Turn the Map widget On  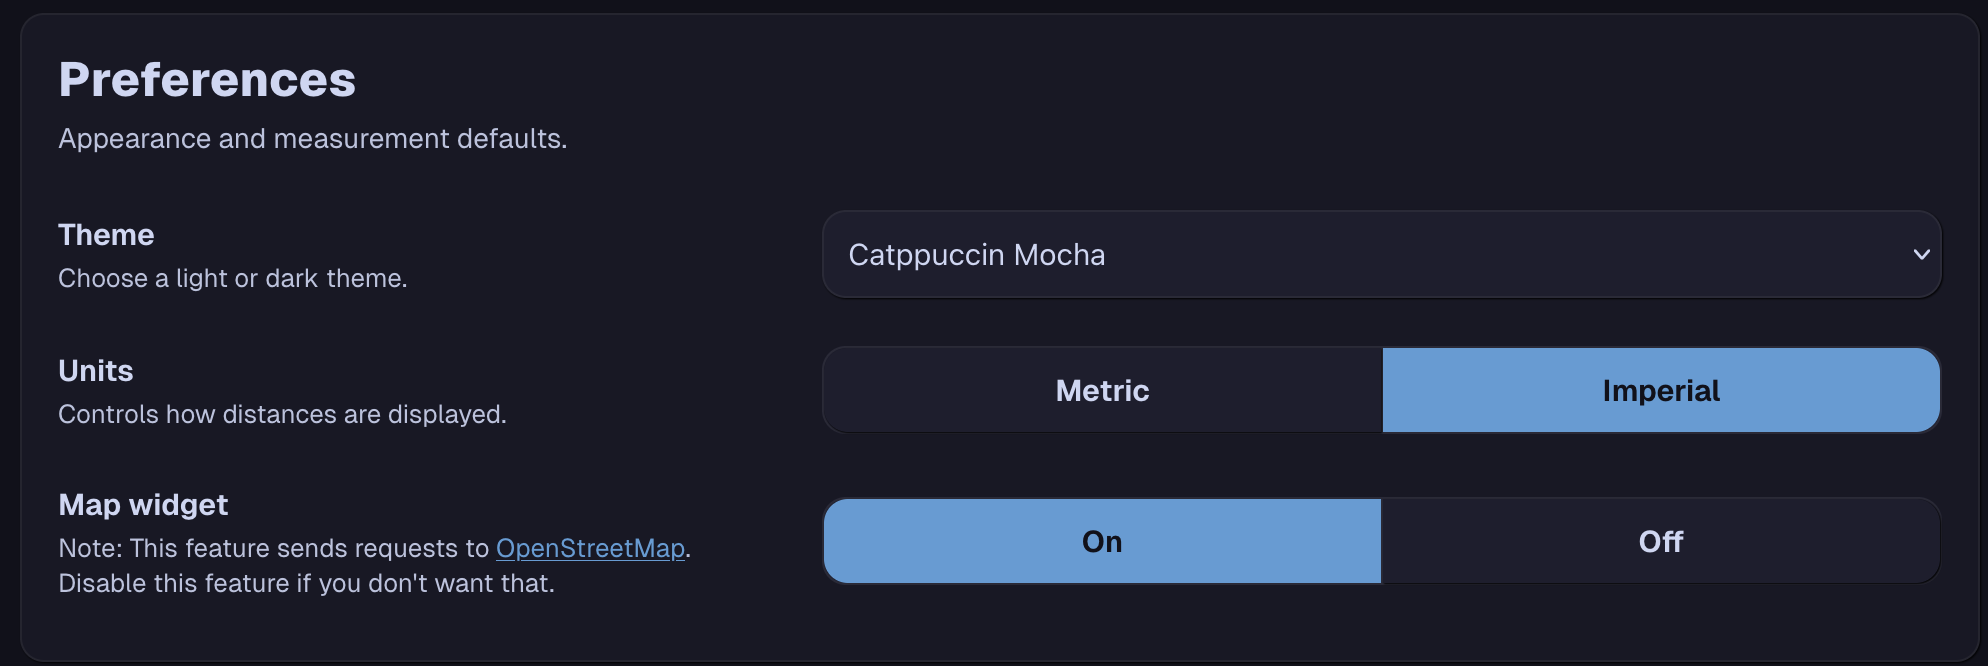[x=1102, y=541]
